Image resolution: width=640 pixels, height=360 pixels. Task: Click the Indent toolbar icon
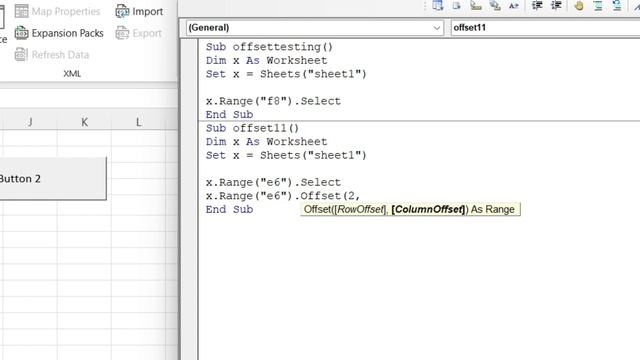(x=537, y=5)
